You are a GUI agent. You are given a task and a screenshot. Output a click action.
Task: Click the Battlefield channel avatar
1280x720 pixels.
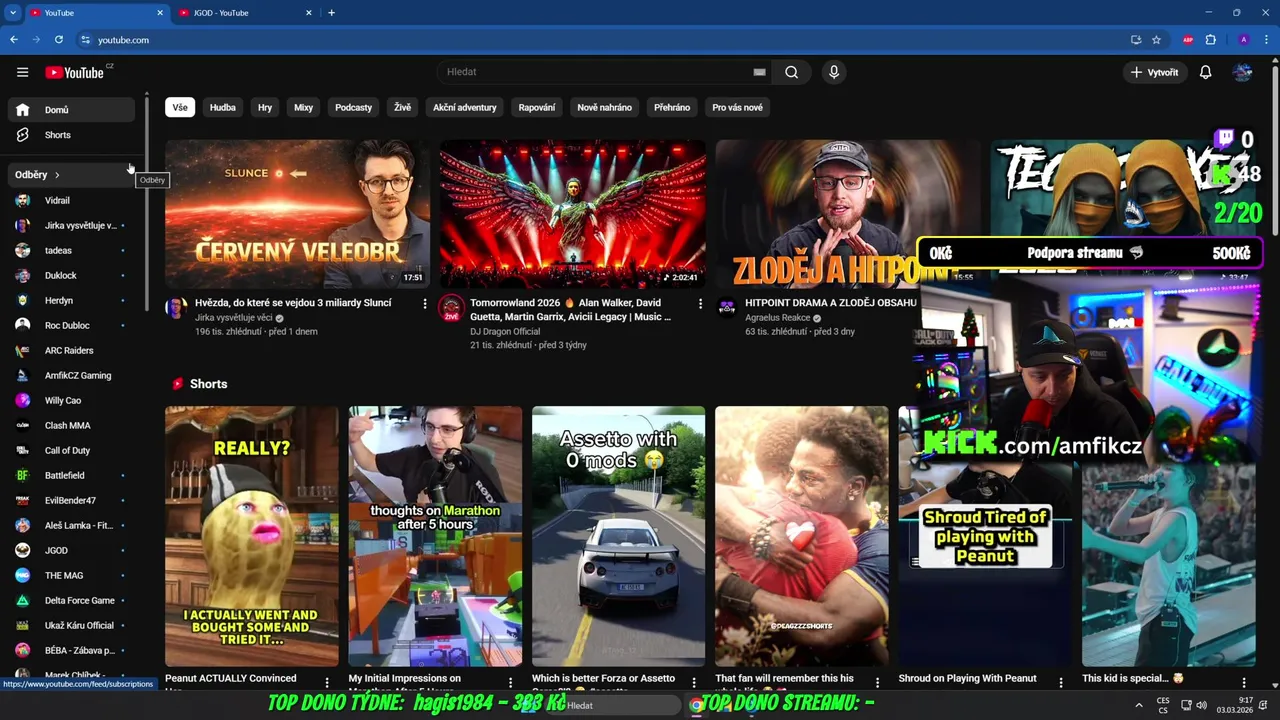click(x=22, y=475)
